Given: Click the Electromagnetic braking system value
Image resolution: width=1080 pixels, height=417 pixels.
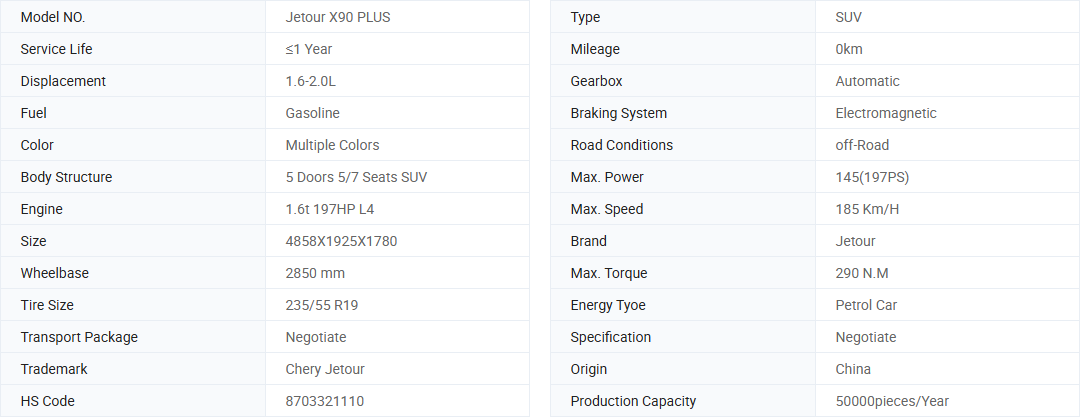Looking at the screenshot, I should tap(886, 113).
